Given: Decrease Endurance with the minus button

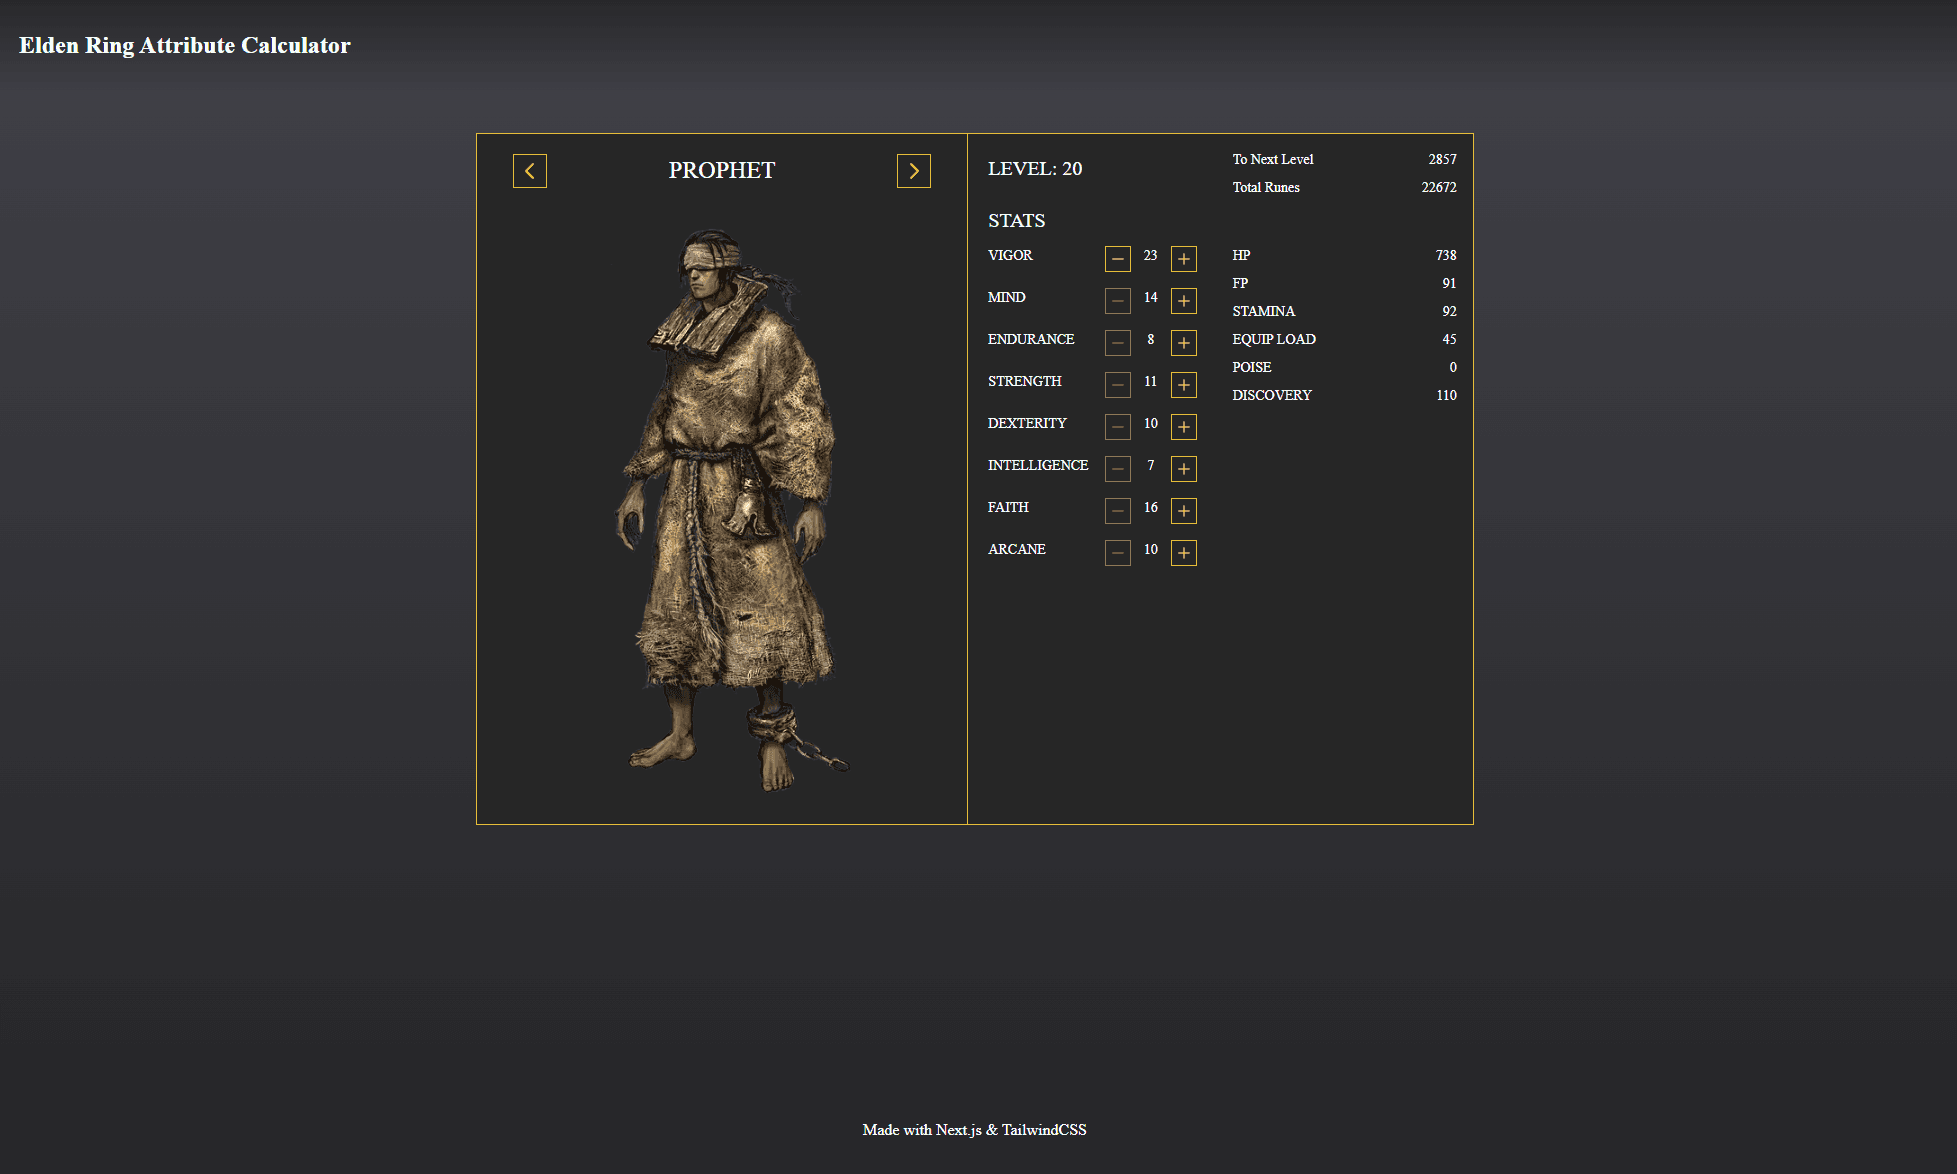Looking at the screenshot, I should (x=1118, y=343).
